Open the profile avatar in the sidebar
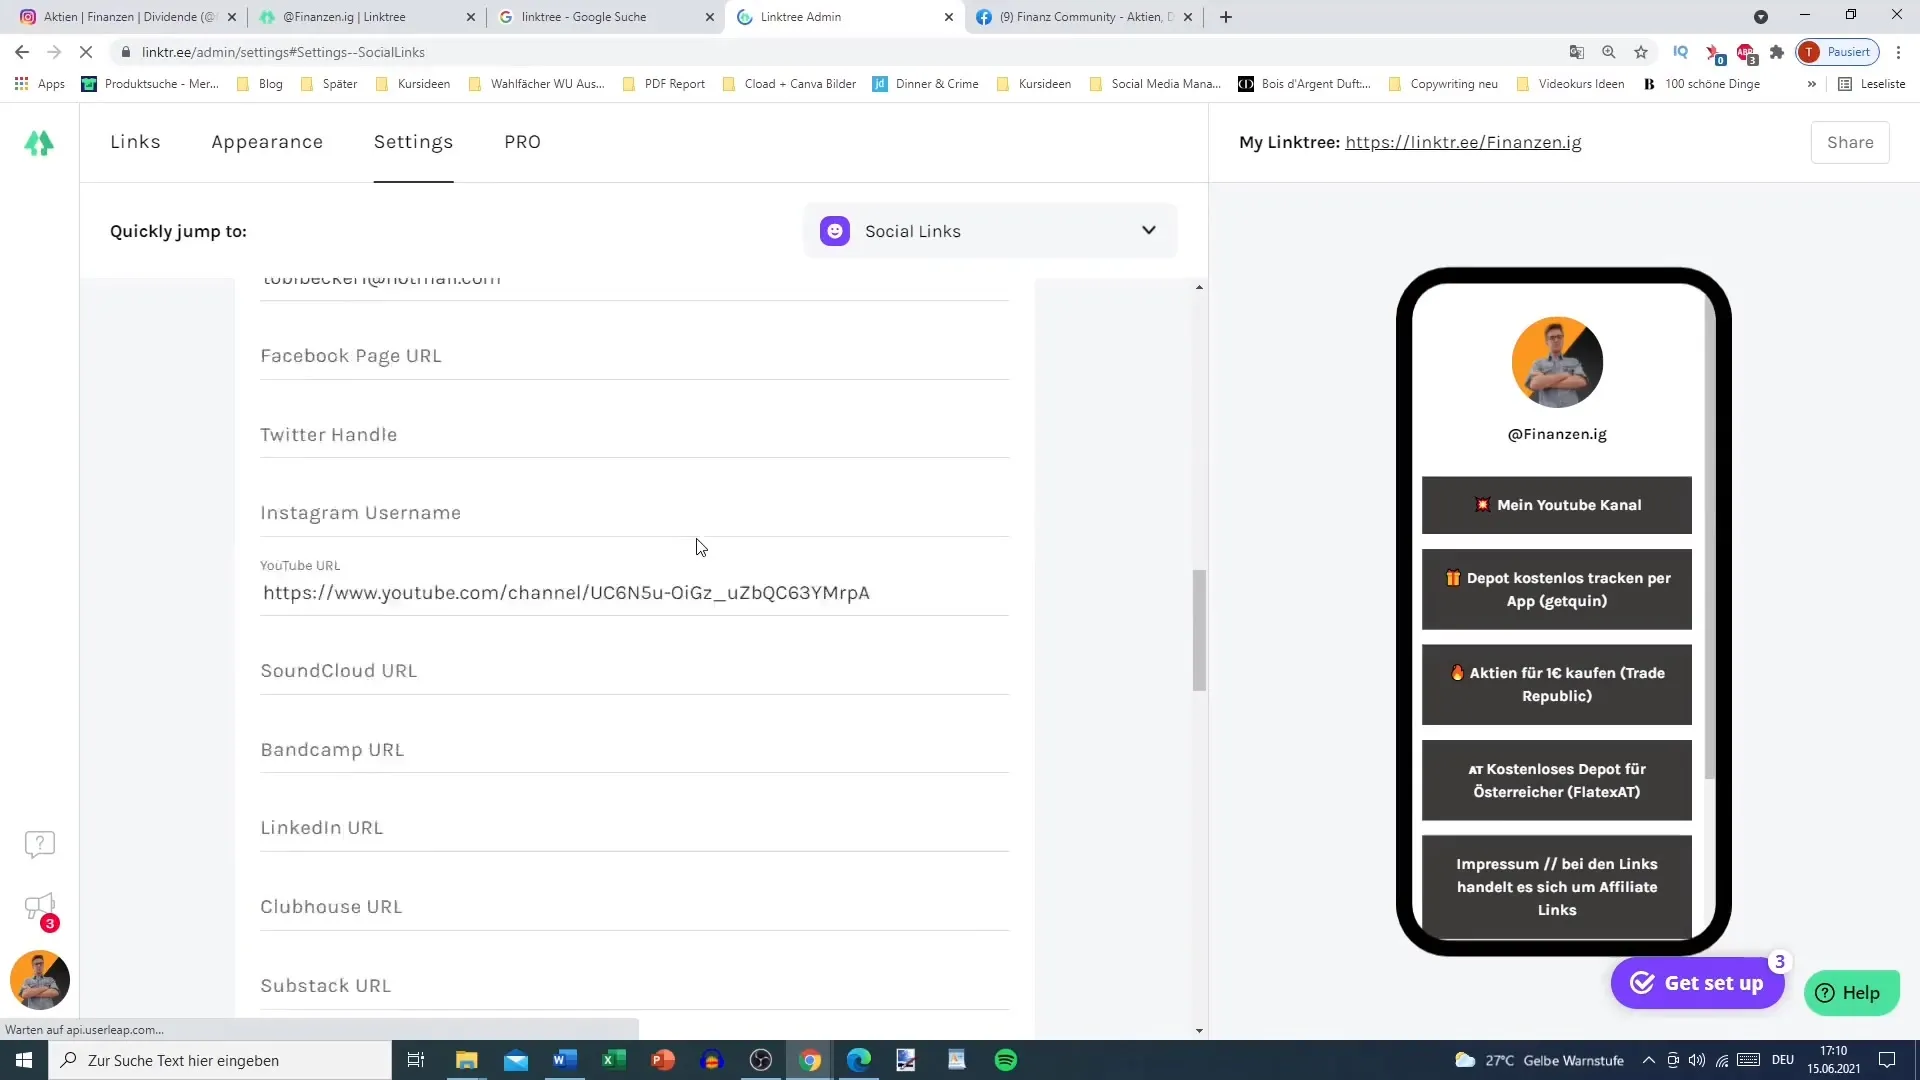The width and height of the screenshot is (1920, 1080). click(40, 980)
